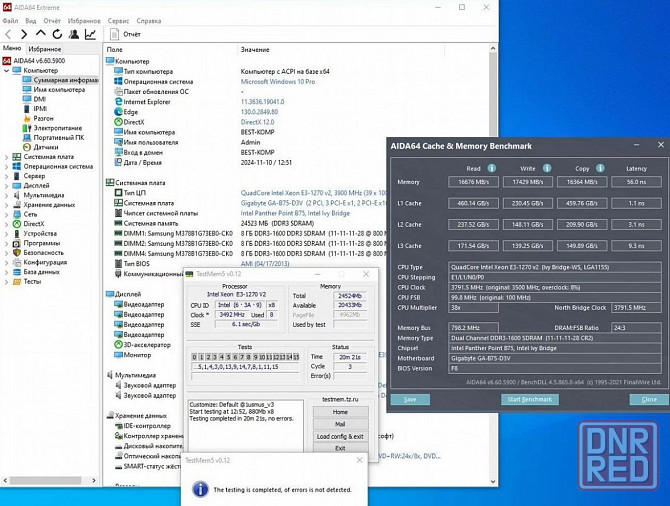Click the Close button in benchmark window
Viewport: 670px width, 506px height.
click(x=649, y=399)
